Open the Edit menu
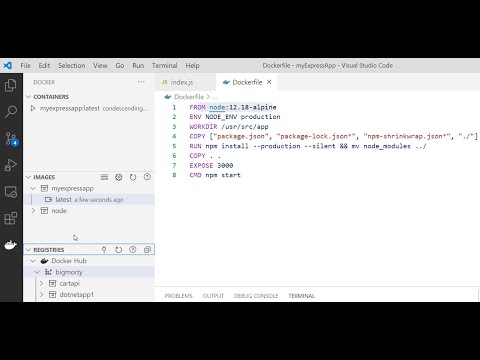This screenshot has width=480, height=360. 44,65
